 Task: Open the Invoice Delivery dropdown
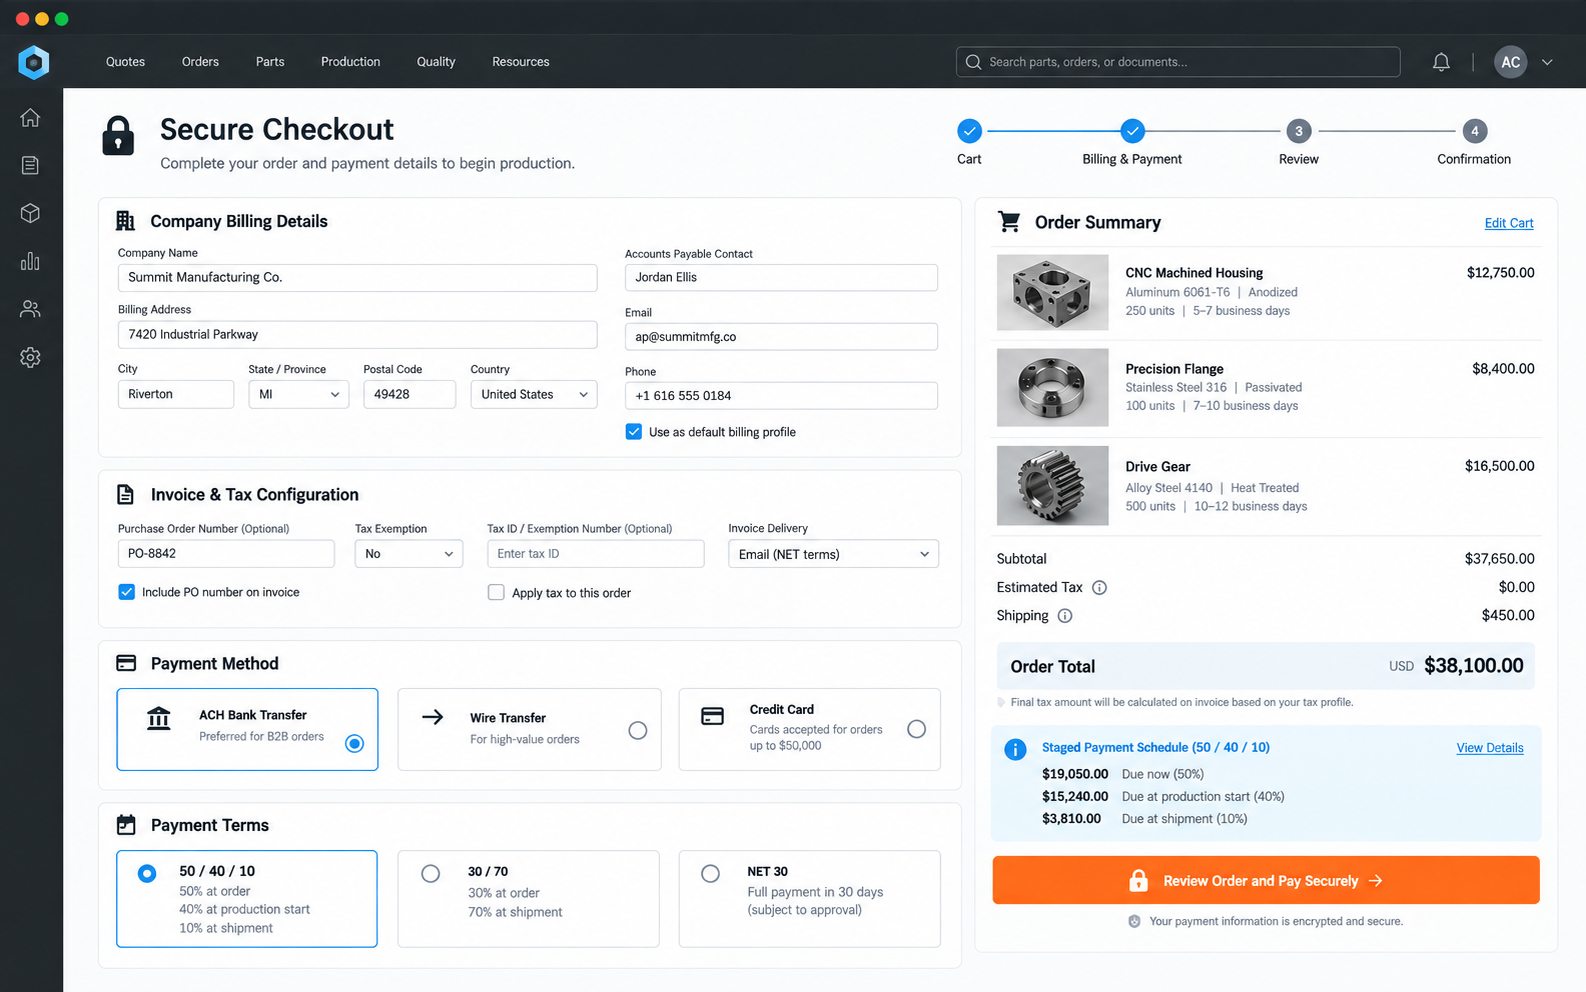coord(833,554)
